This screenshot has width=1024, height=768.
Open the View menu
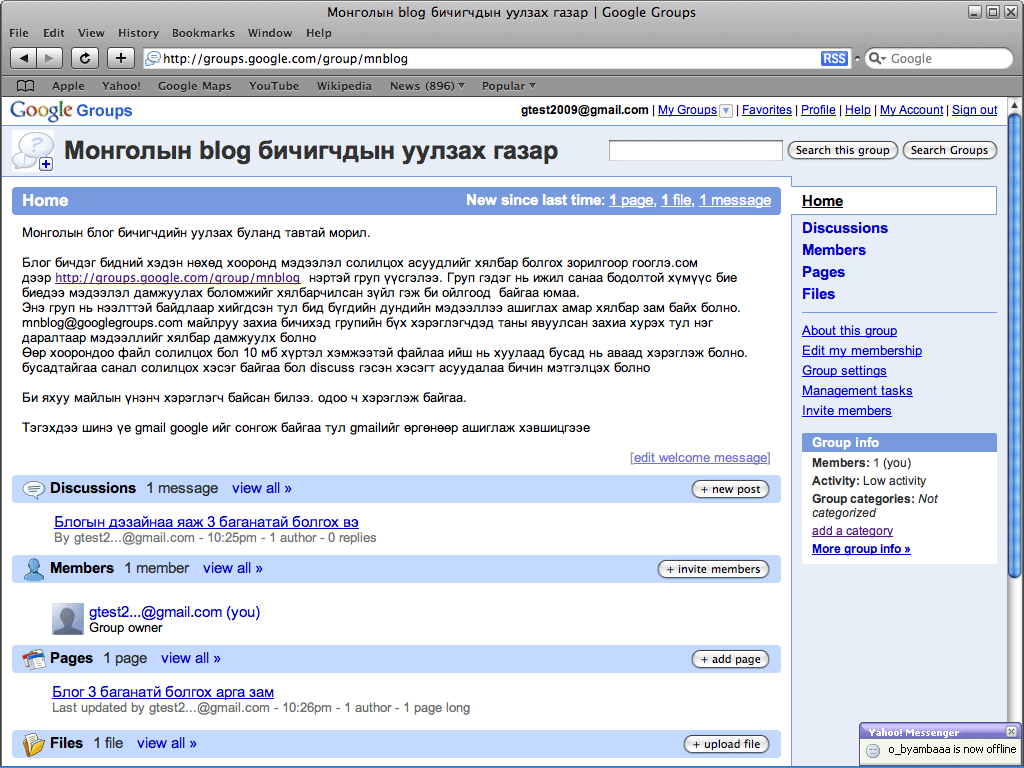[91, 33]
